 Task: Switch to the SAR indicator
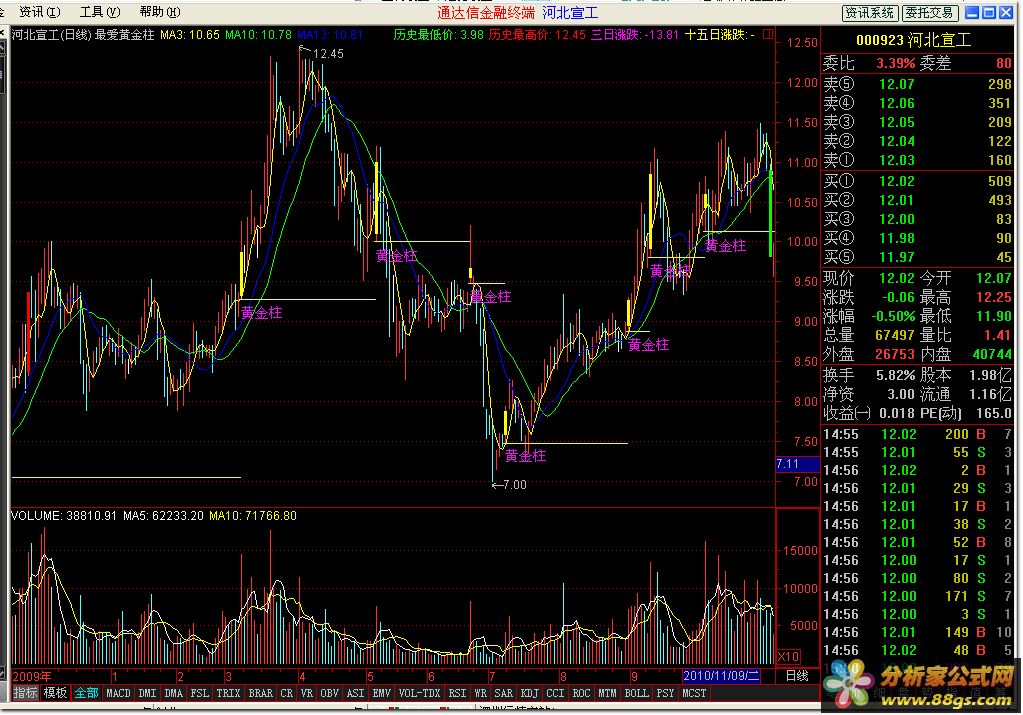click(x=503, y=693)
